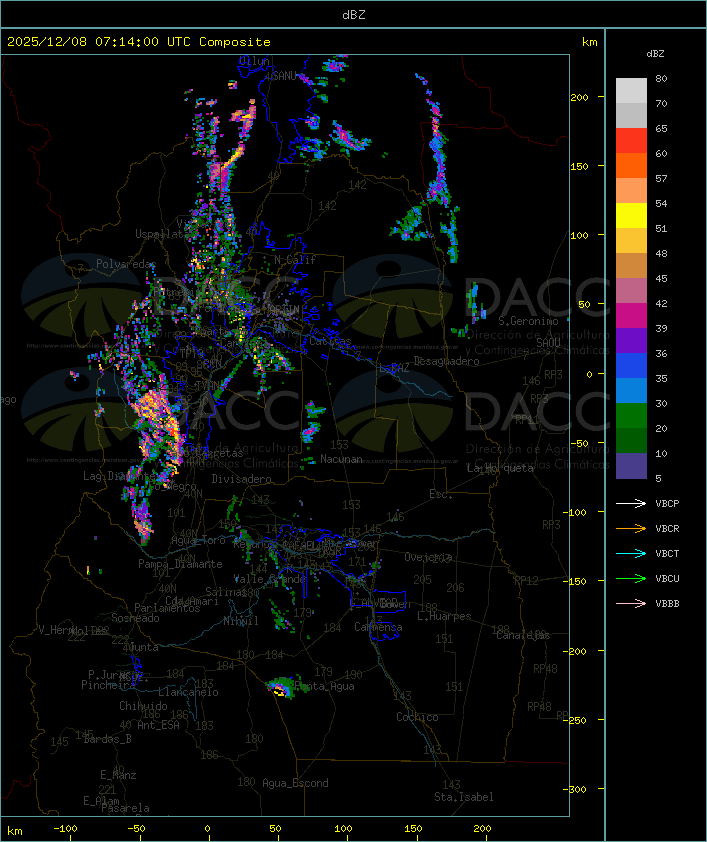Click the Pasarela map label
Image resolution: width=707 pixels, height=842 pixels.
point(125,808)
